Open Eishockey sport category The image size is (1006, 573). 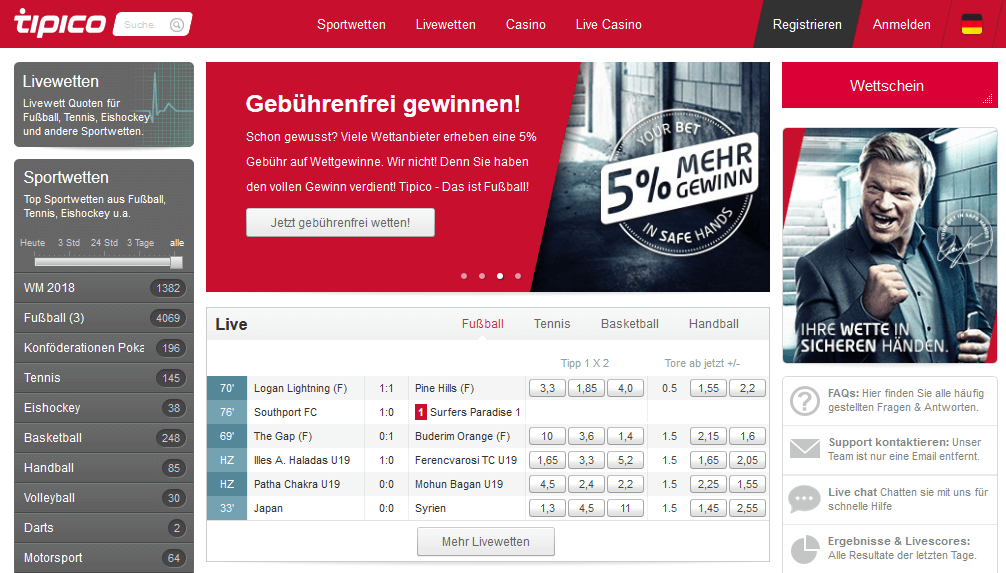tap(104, 408)
